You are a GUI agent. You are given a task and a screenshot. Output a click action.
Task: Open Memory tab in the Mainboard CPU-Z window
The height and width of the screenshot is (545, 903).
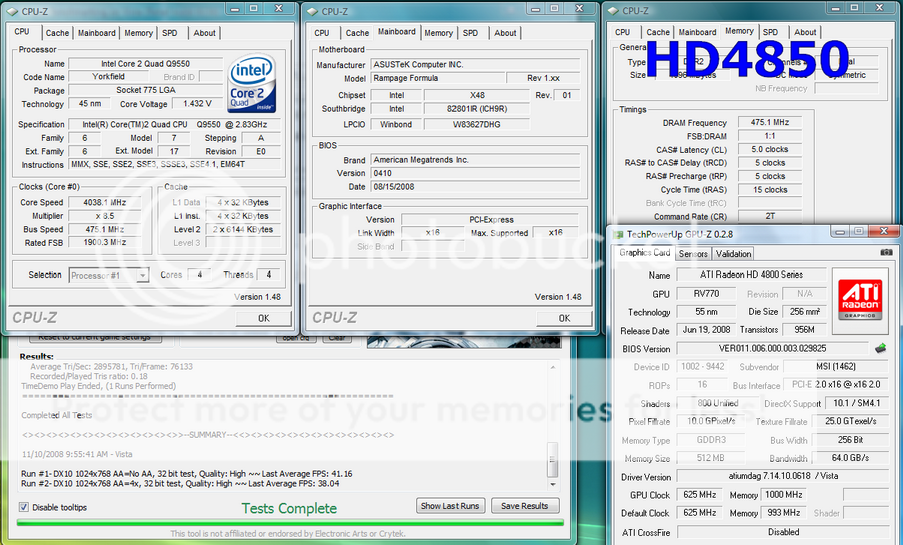(x=439, y=33)
